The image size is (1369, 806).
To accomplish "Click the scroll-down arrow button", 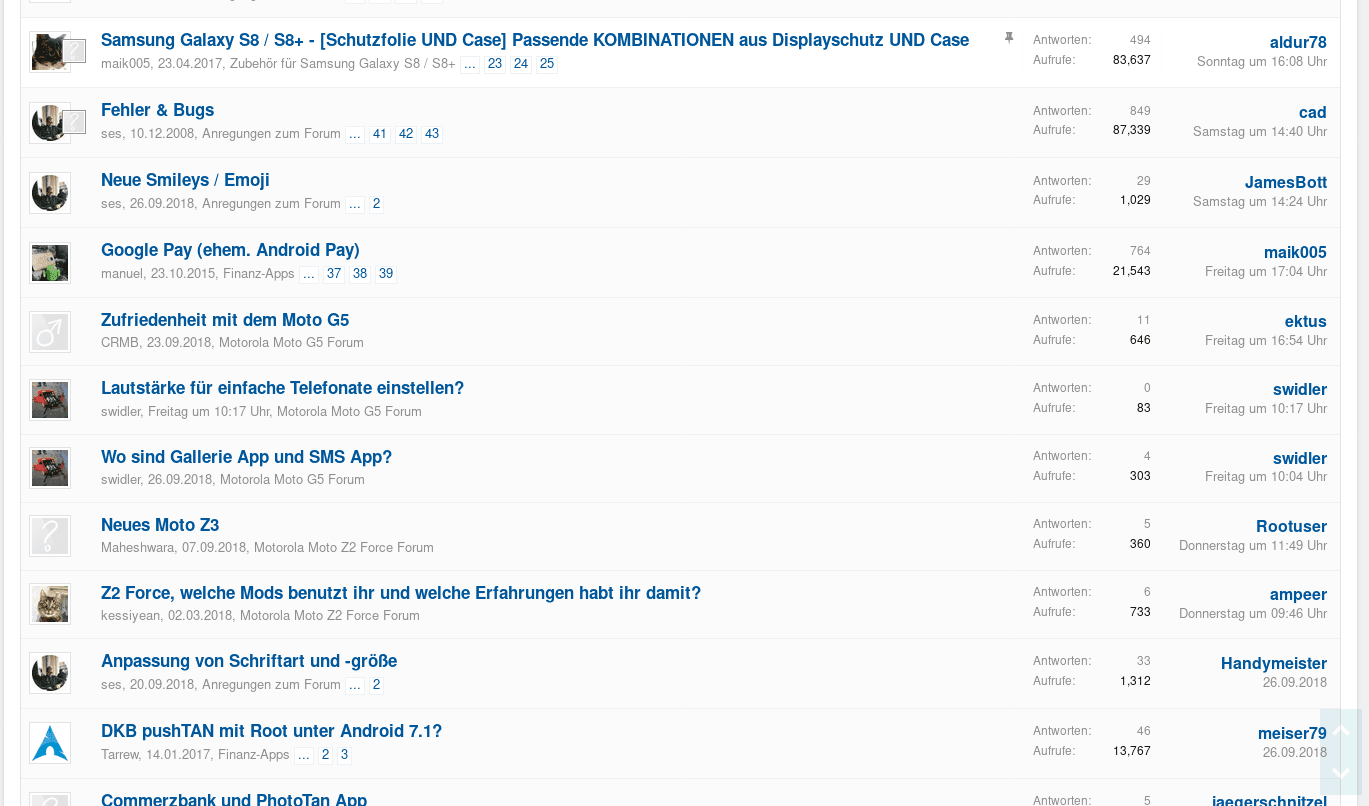I will click(1341, 773).
